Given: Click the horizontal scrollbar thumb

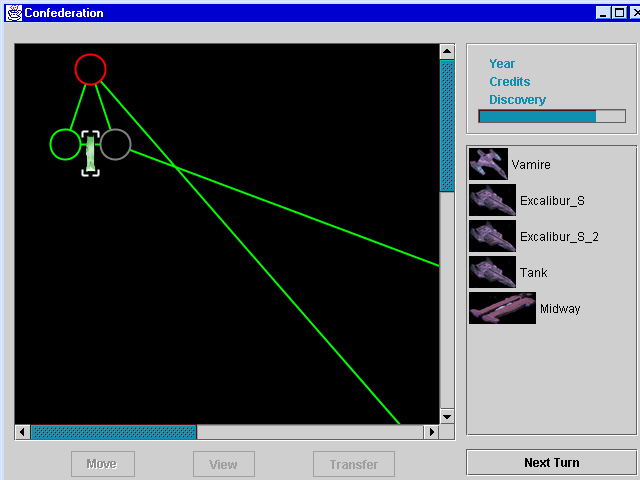Looking at the screenshot, I should click(x=113, y=432).
